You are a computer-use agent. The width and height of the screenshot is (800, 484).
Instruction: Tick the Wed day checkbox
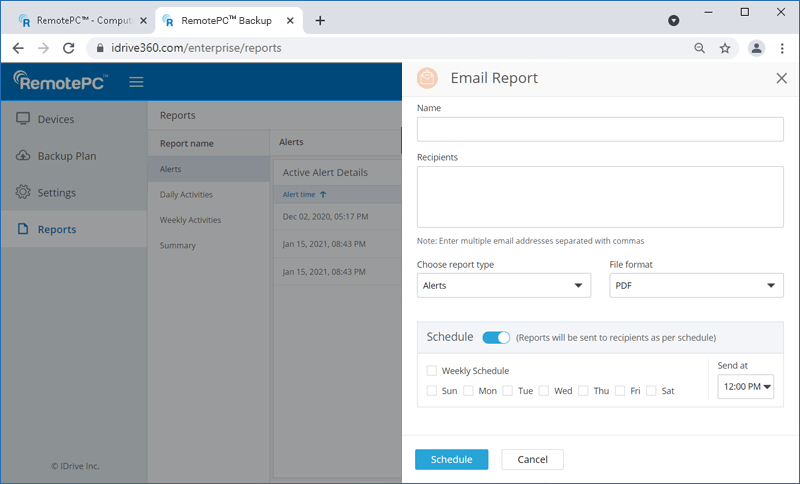point(544,391)
